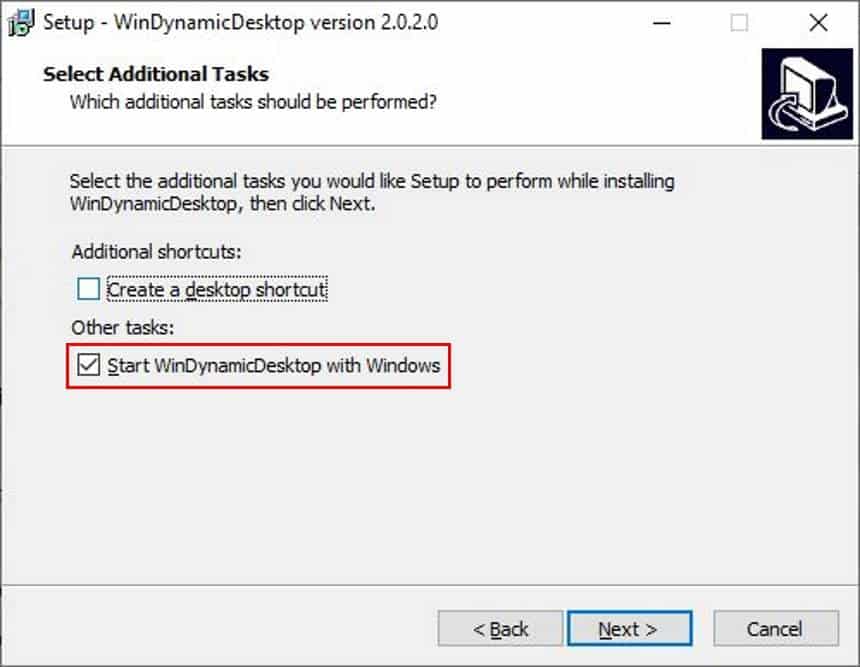This screenshot has height=667, width=860.
Task: Click the 'Create a desktop shortcut' label text
Action: (x=217, y=289)
